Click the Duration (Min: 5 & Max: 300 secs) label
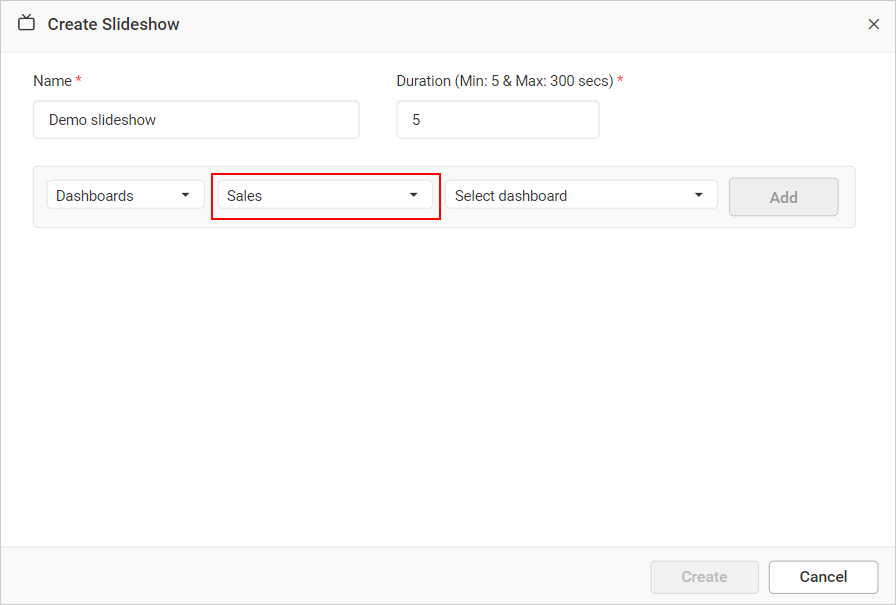896x605 pixels. click(503, 80)
